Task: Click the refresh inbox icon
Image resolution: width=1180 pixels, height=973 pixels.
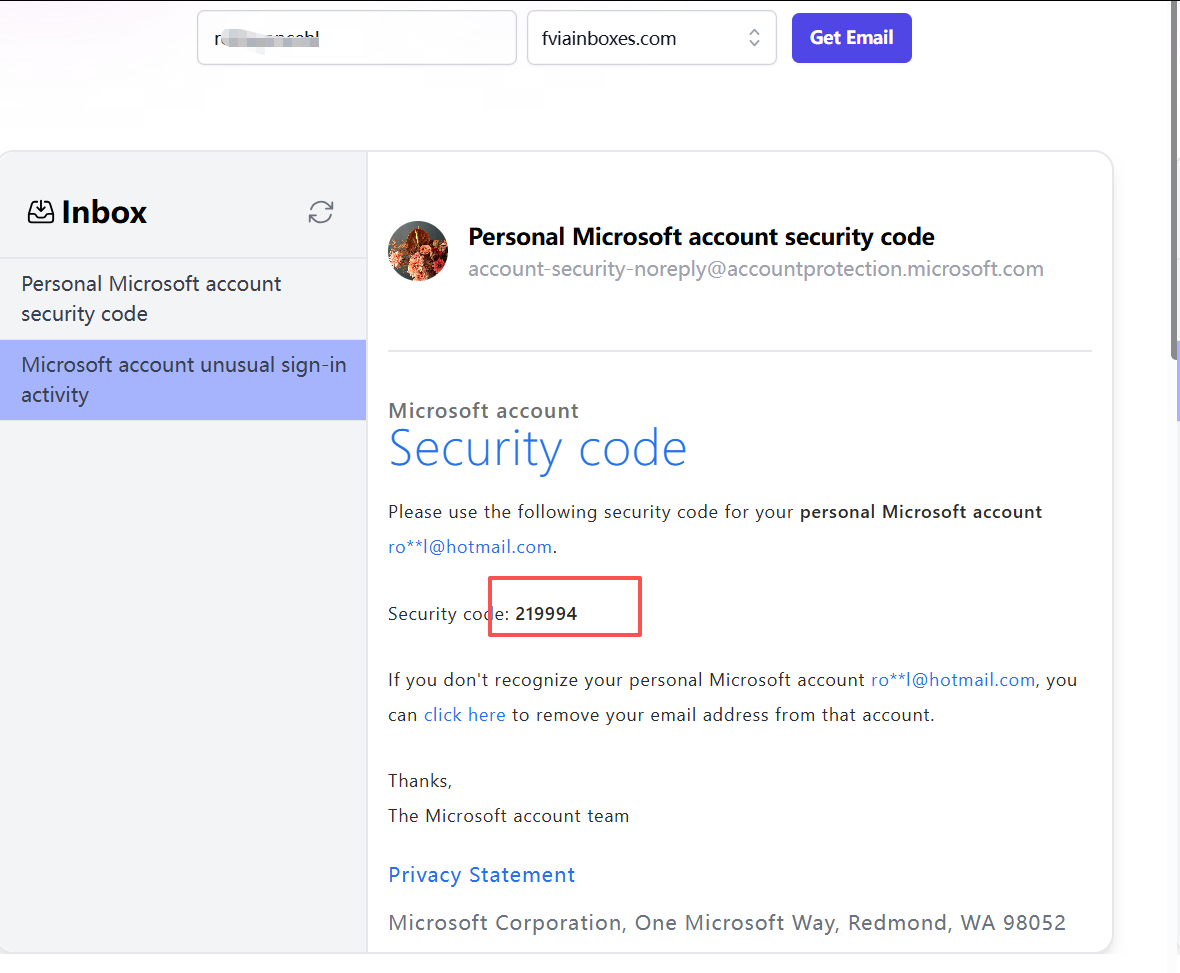Action: coord(320,212)
